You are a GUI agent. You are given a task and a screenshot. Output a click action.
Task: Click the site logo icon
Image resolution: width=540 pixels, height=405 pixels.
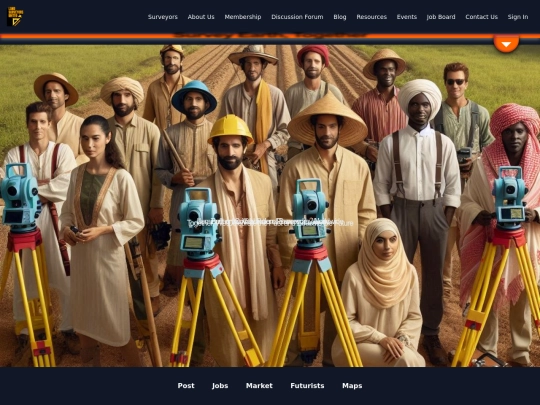tap(15, 16)
